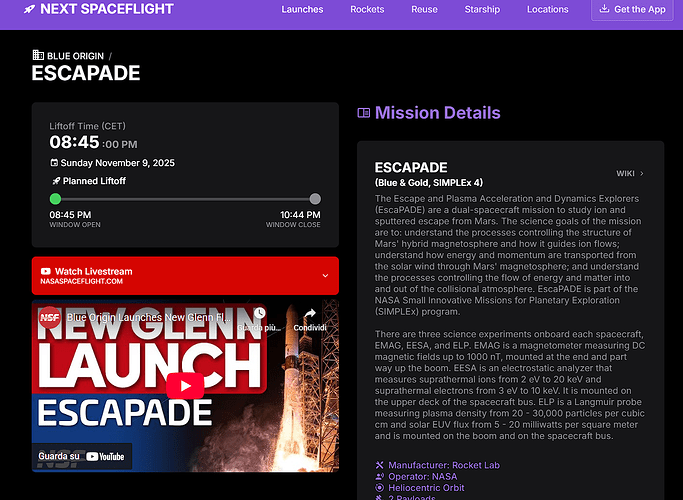Click the Heliocentric Orbit target icon

[380, 487]
